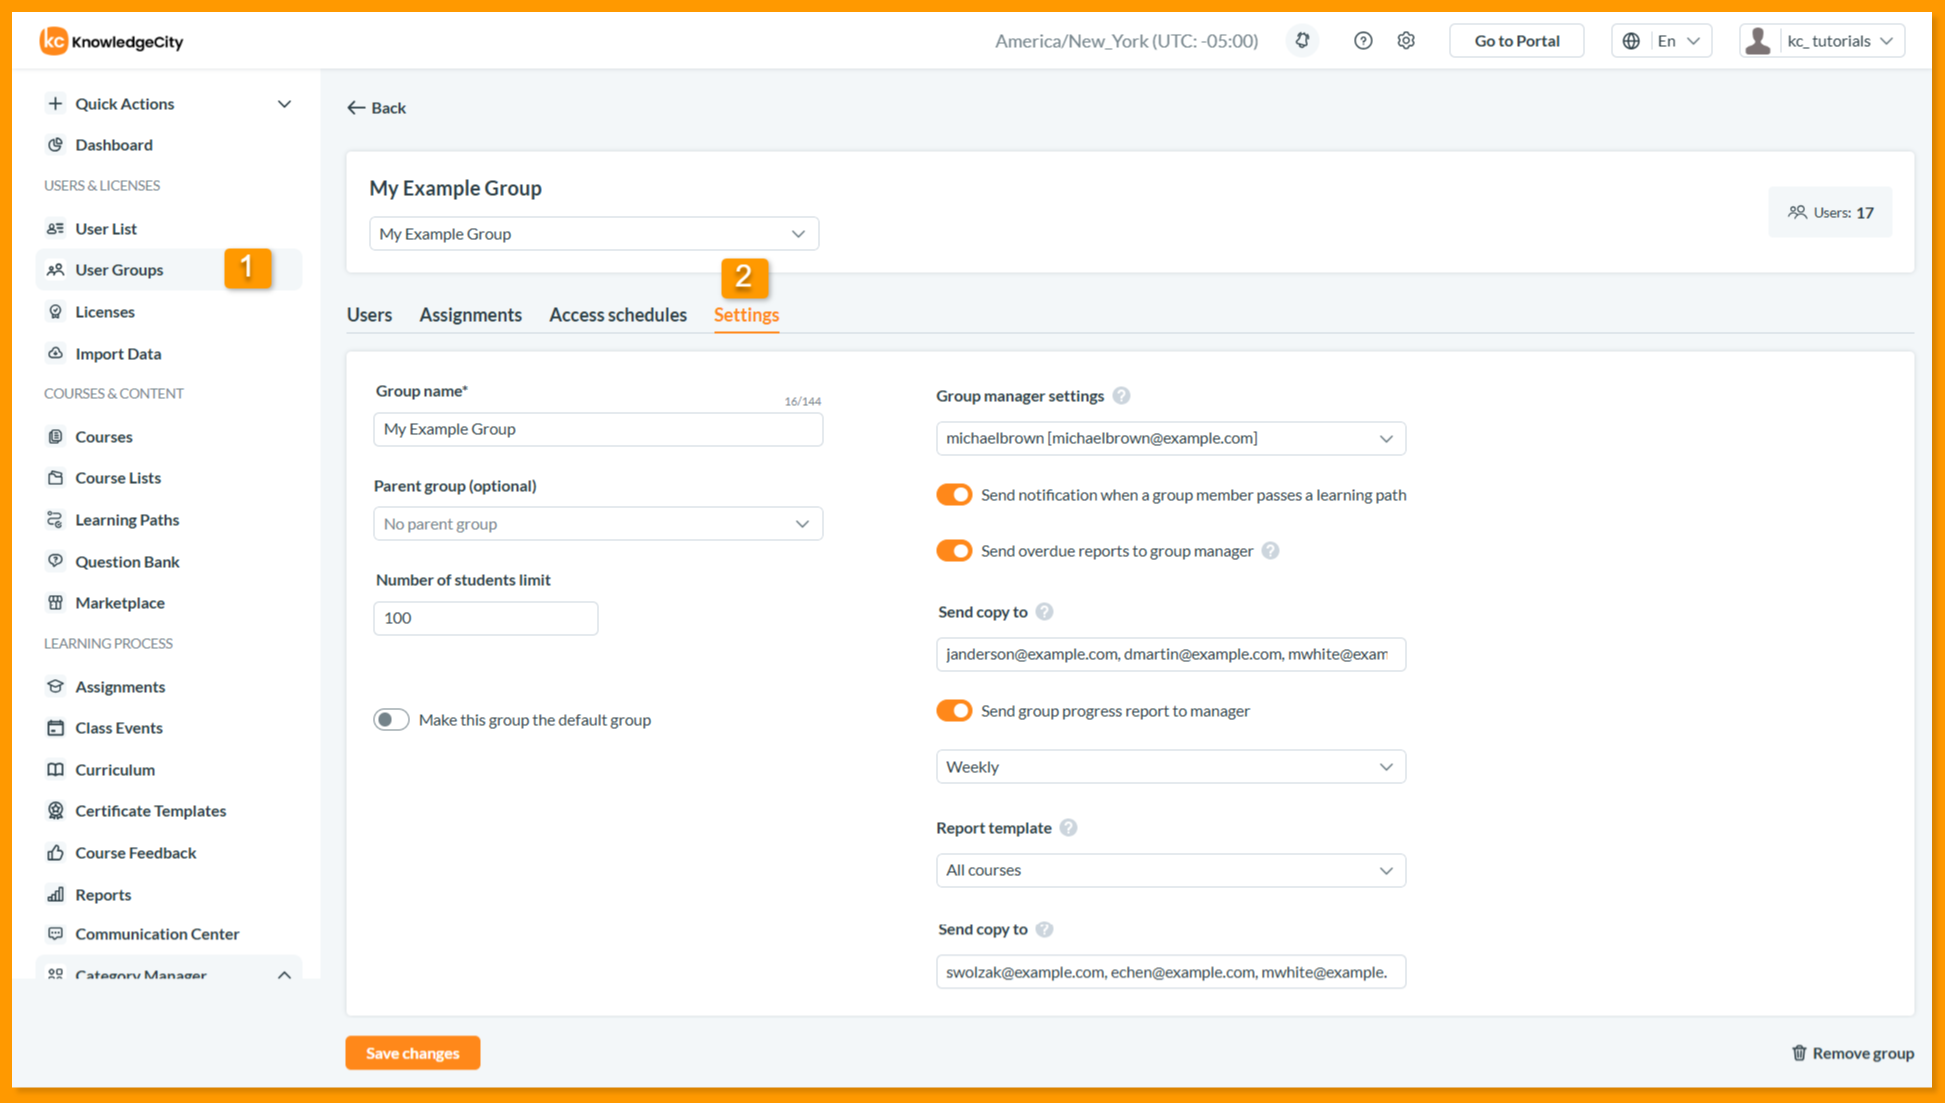The height and width of the screenshot is (1103, 1945).
Task: Open the Parent group dropdown
Action: pos(598,524)
